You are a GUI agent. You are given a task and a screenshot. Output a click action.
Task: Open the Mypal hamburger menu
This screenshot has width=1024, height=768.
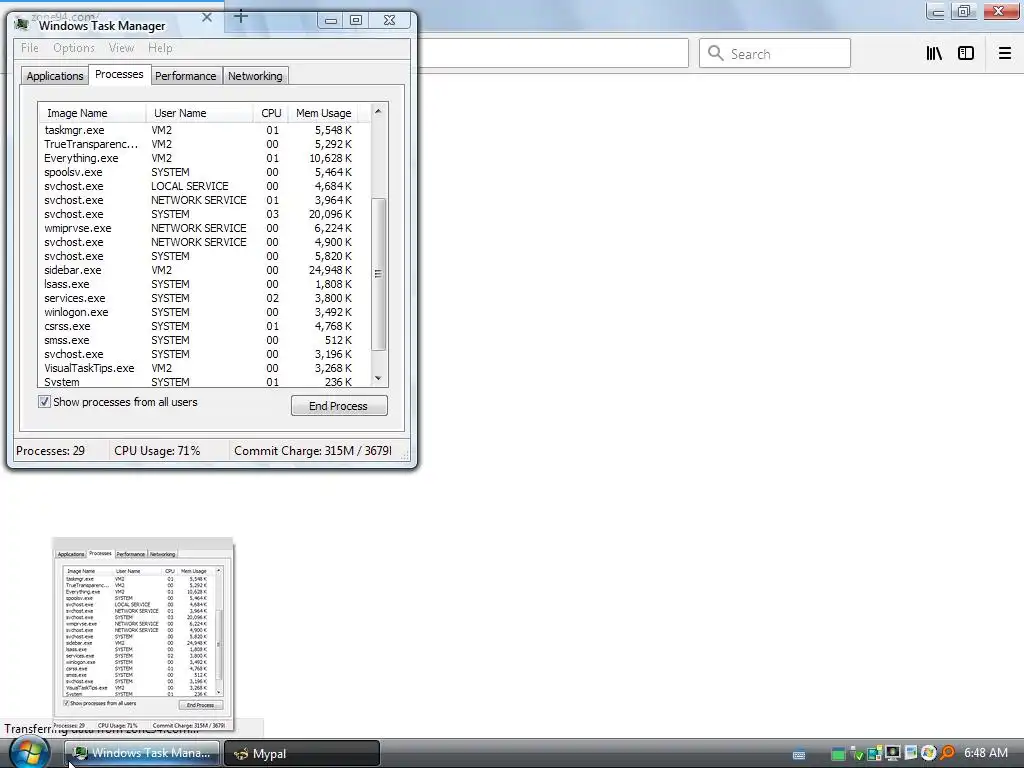click(1004, 54)
